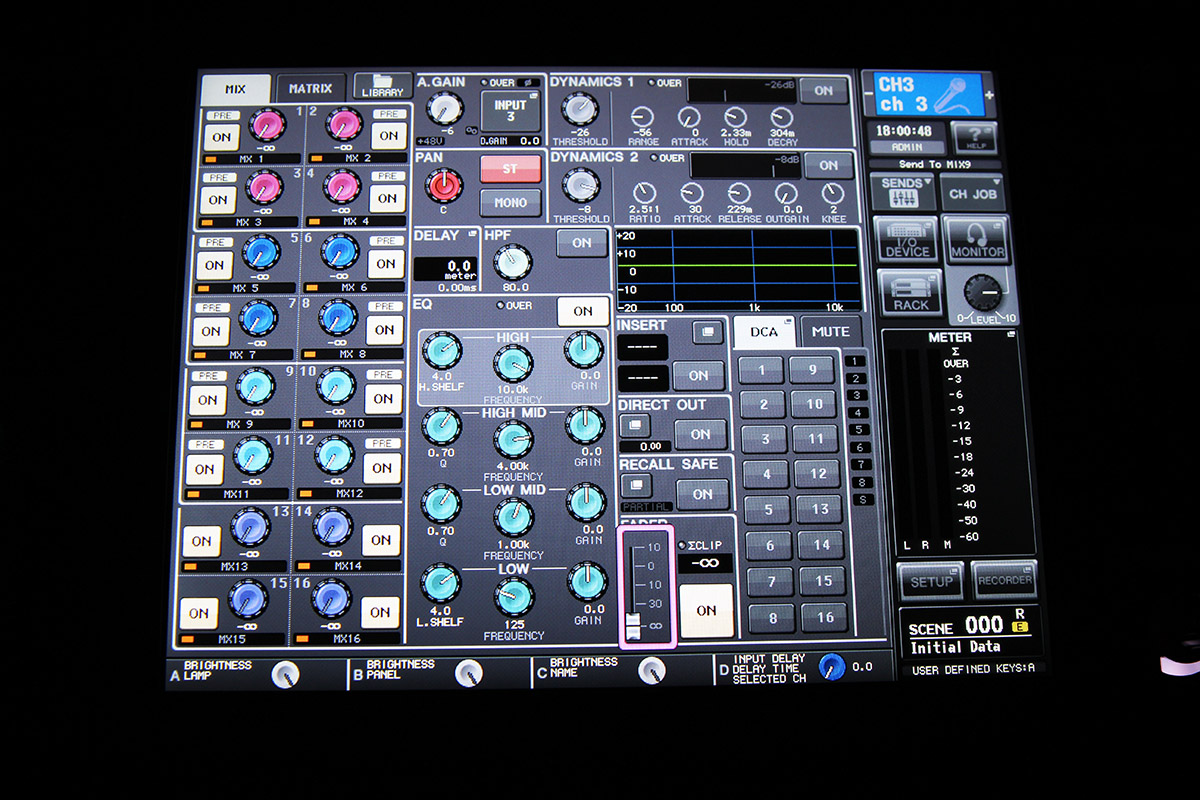
Task: Select the MX 1 send level knob
Action: click(268, 126)
